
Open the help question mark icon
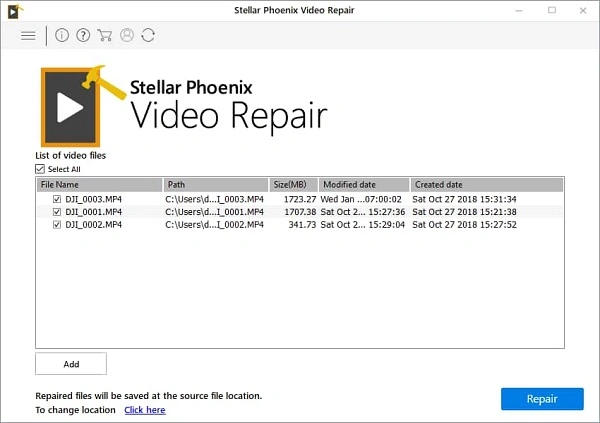click(x=83, y=35)
